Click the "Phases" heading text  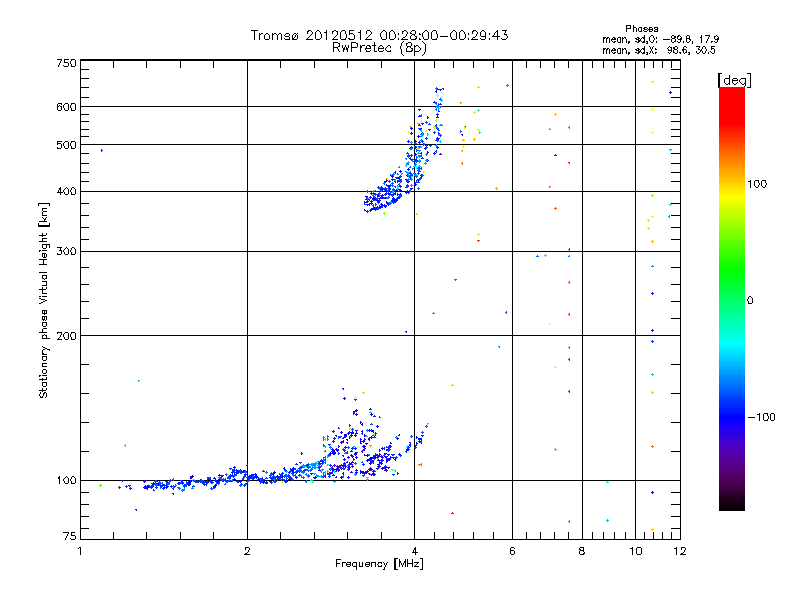642,29
